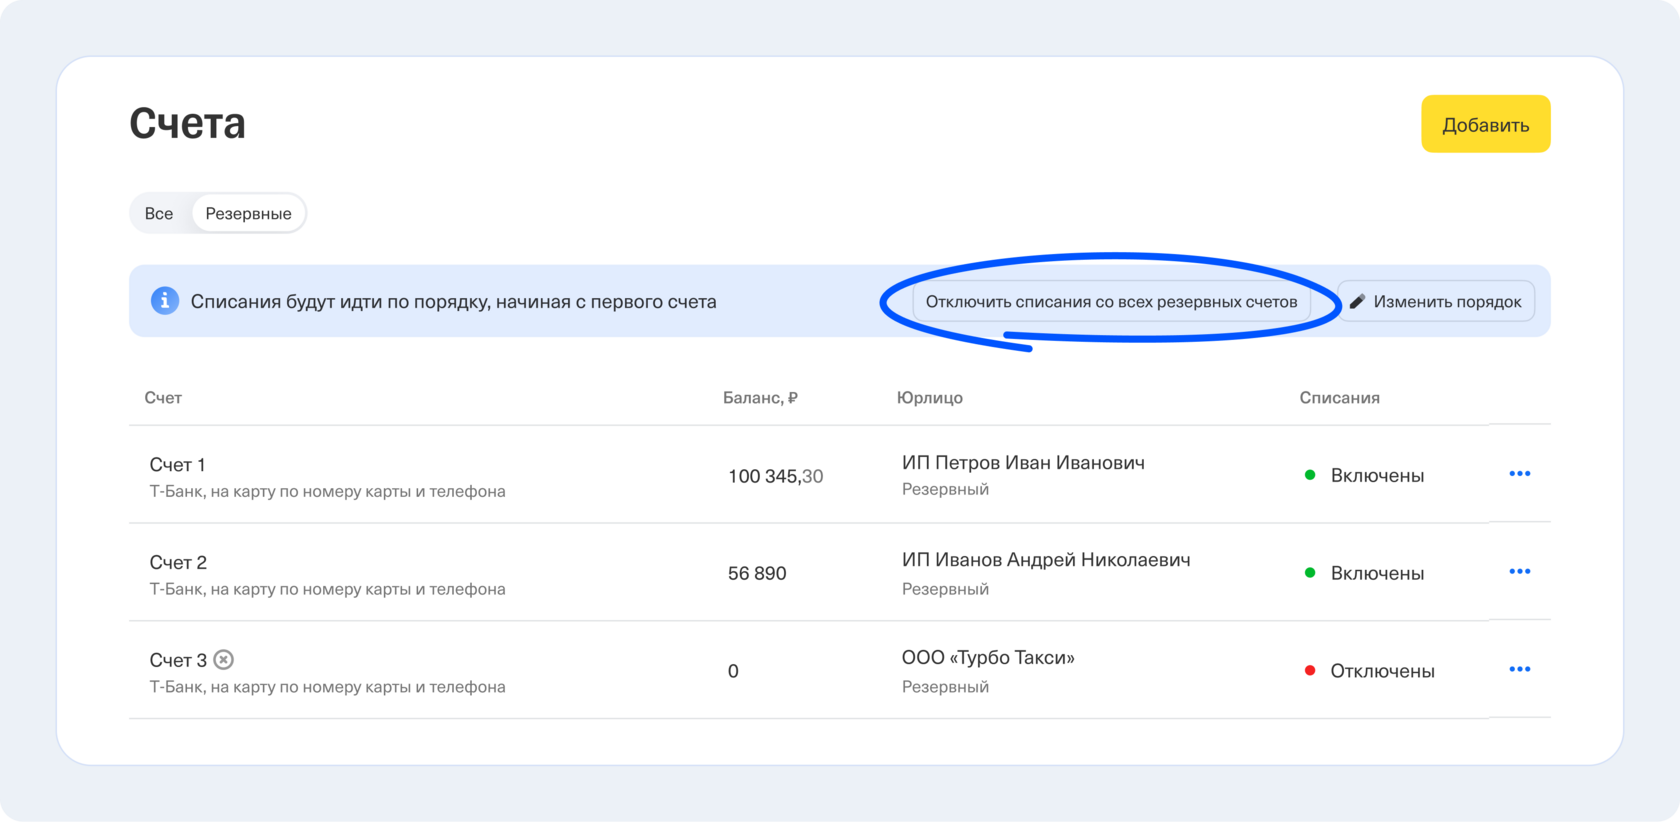Toggle Отключены status for Счет 3

click(1382, 672)
